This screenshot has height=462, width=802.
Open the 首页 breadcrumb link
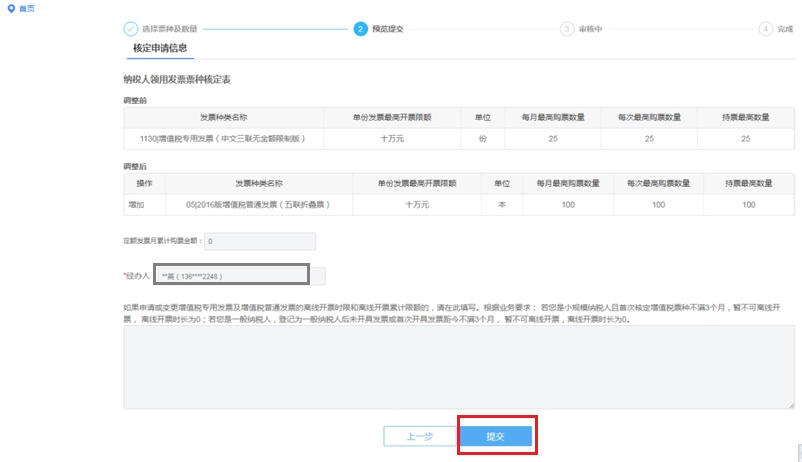(27, 9)
